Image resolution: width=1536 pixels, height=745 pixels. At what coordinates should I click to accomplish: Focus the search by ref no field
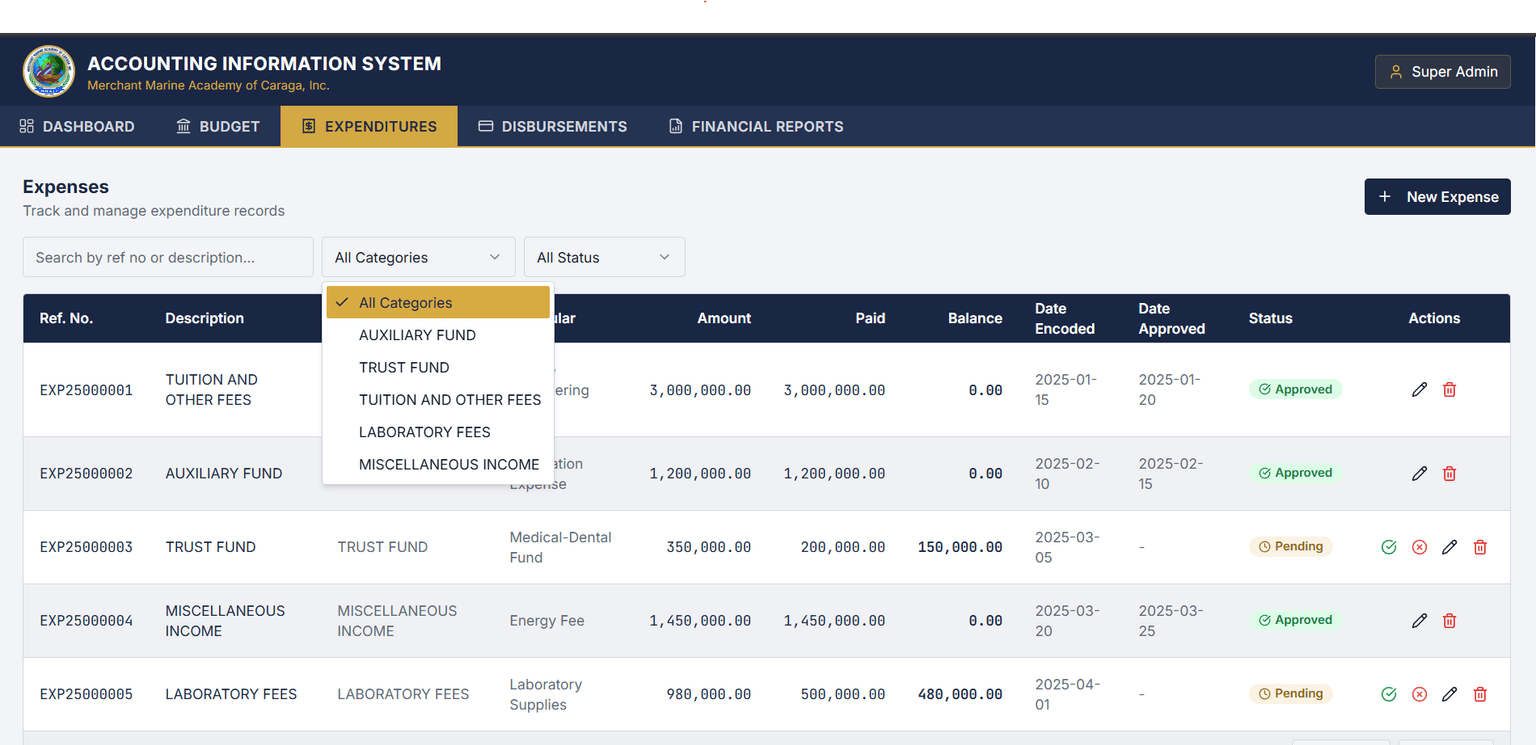[168, 257]
